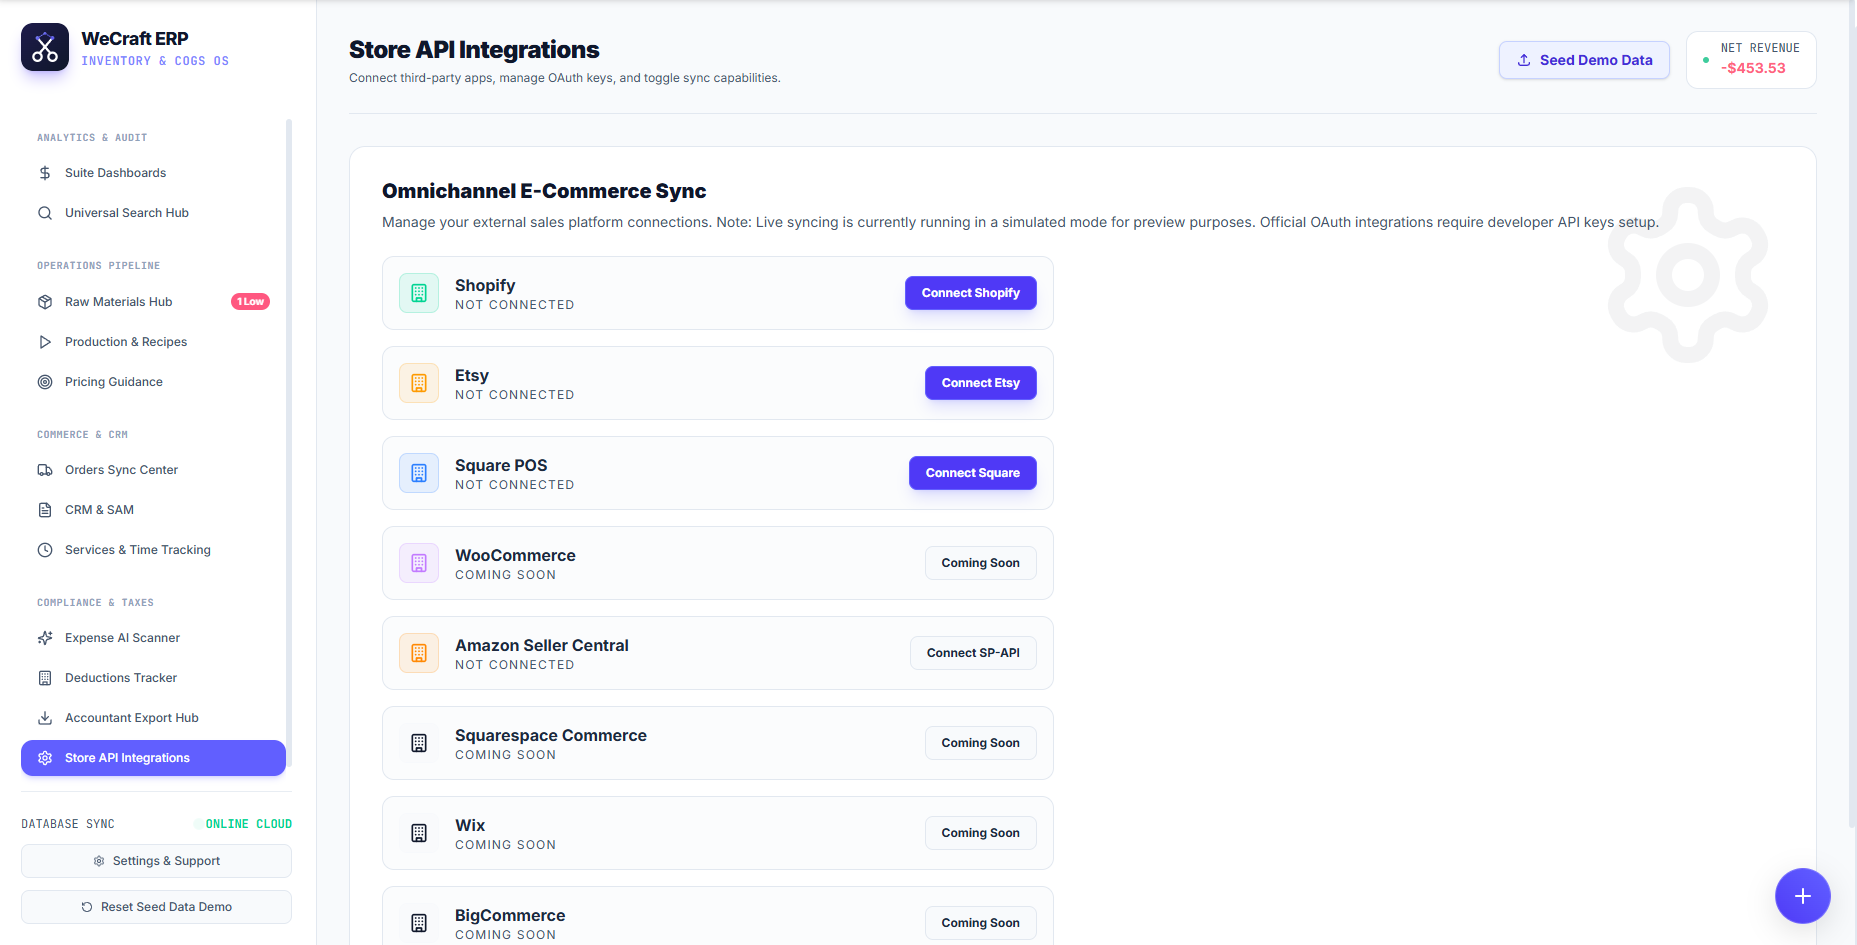Click the DATABASE SYNC label
Screen dimensions: 1857x945
68,824
